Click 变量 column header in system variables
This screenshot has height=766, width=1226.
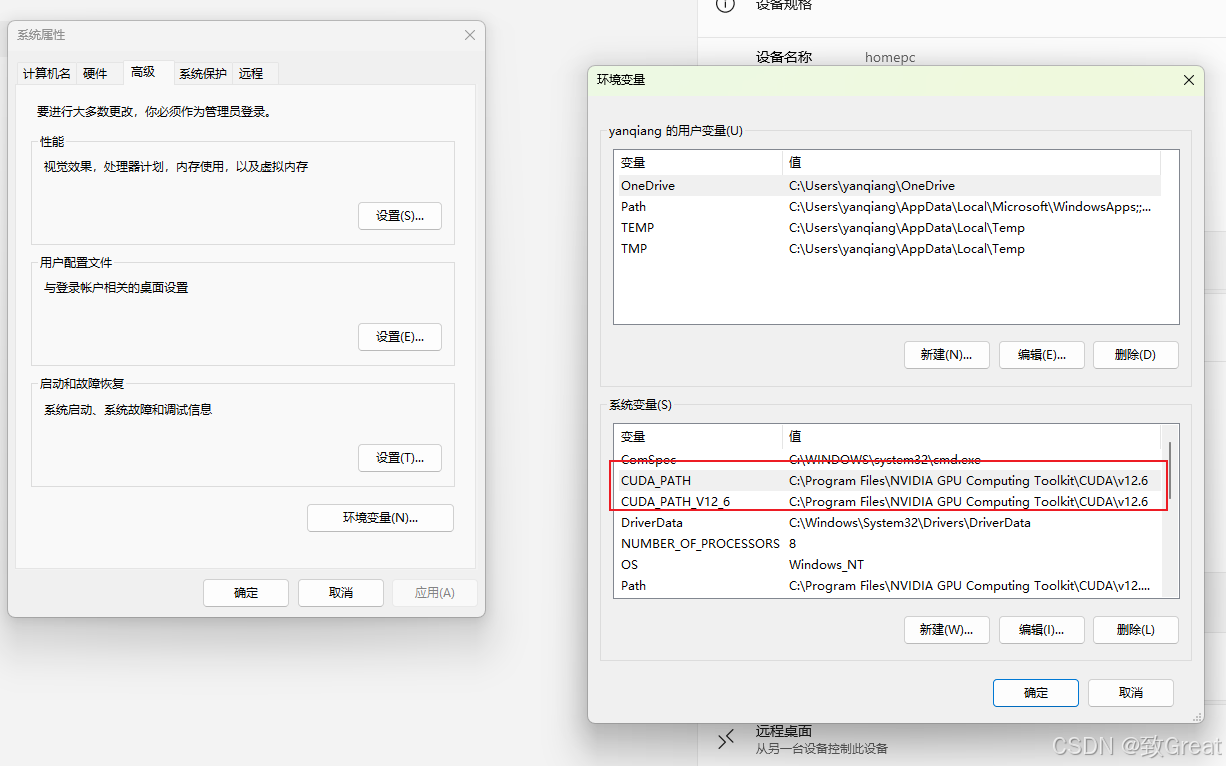698,437
